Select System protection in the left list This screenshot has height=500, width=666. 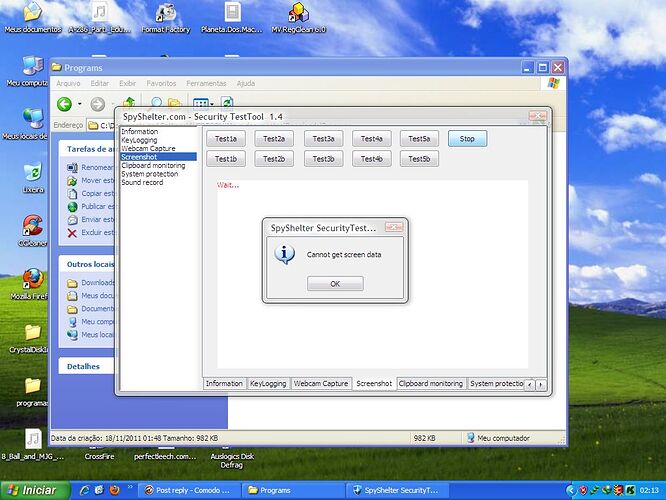158,174
